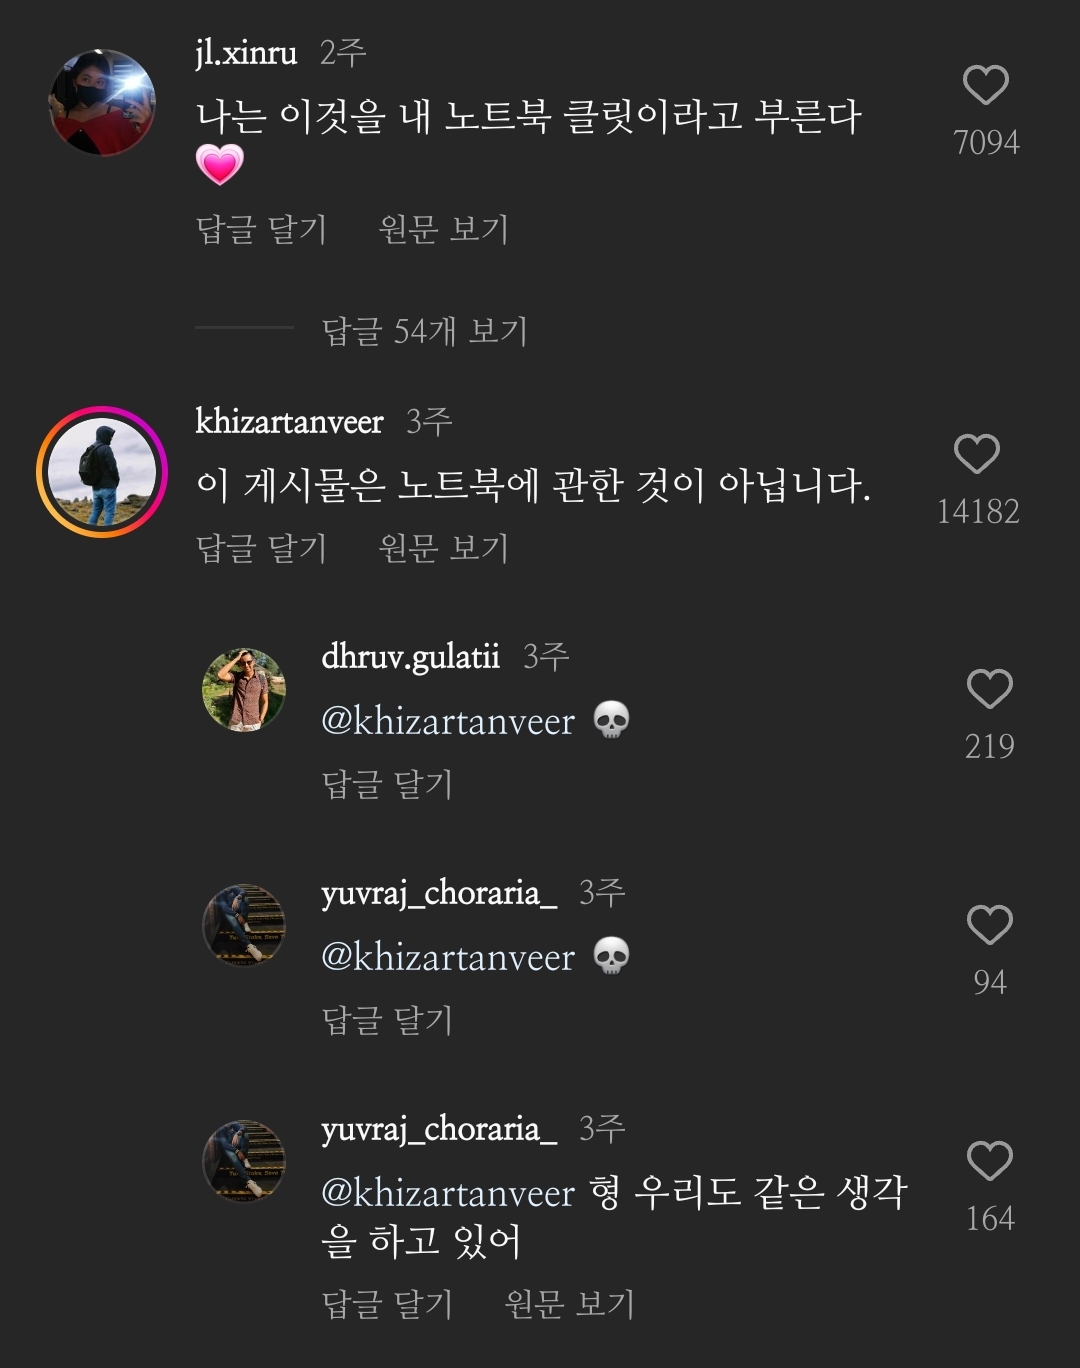
Task: Open the jl.xinru username link
Action: coord(246,52)
